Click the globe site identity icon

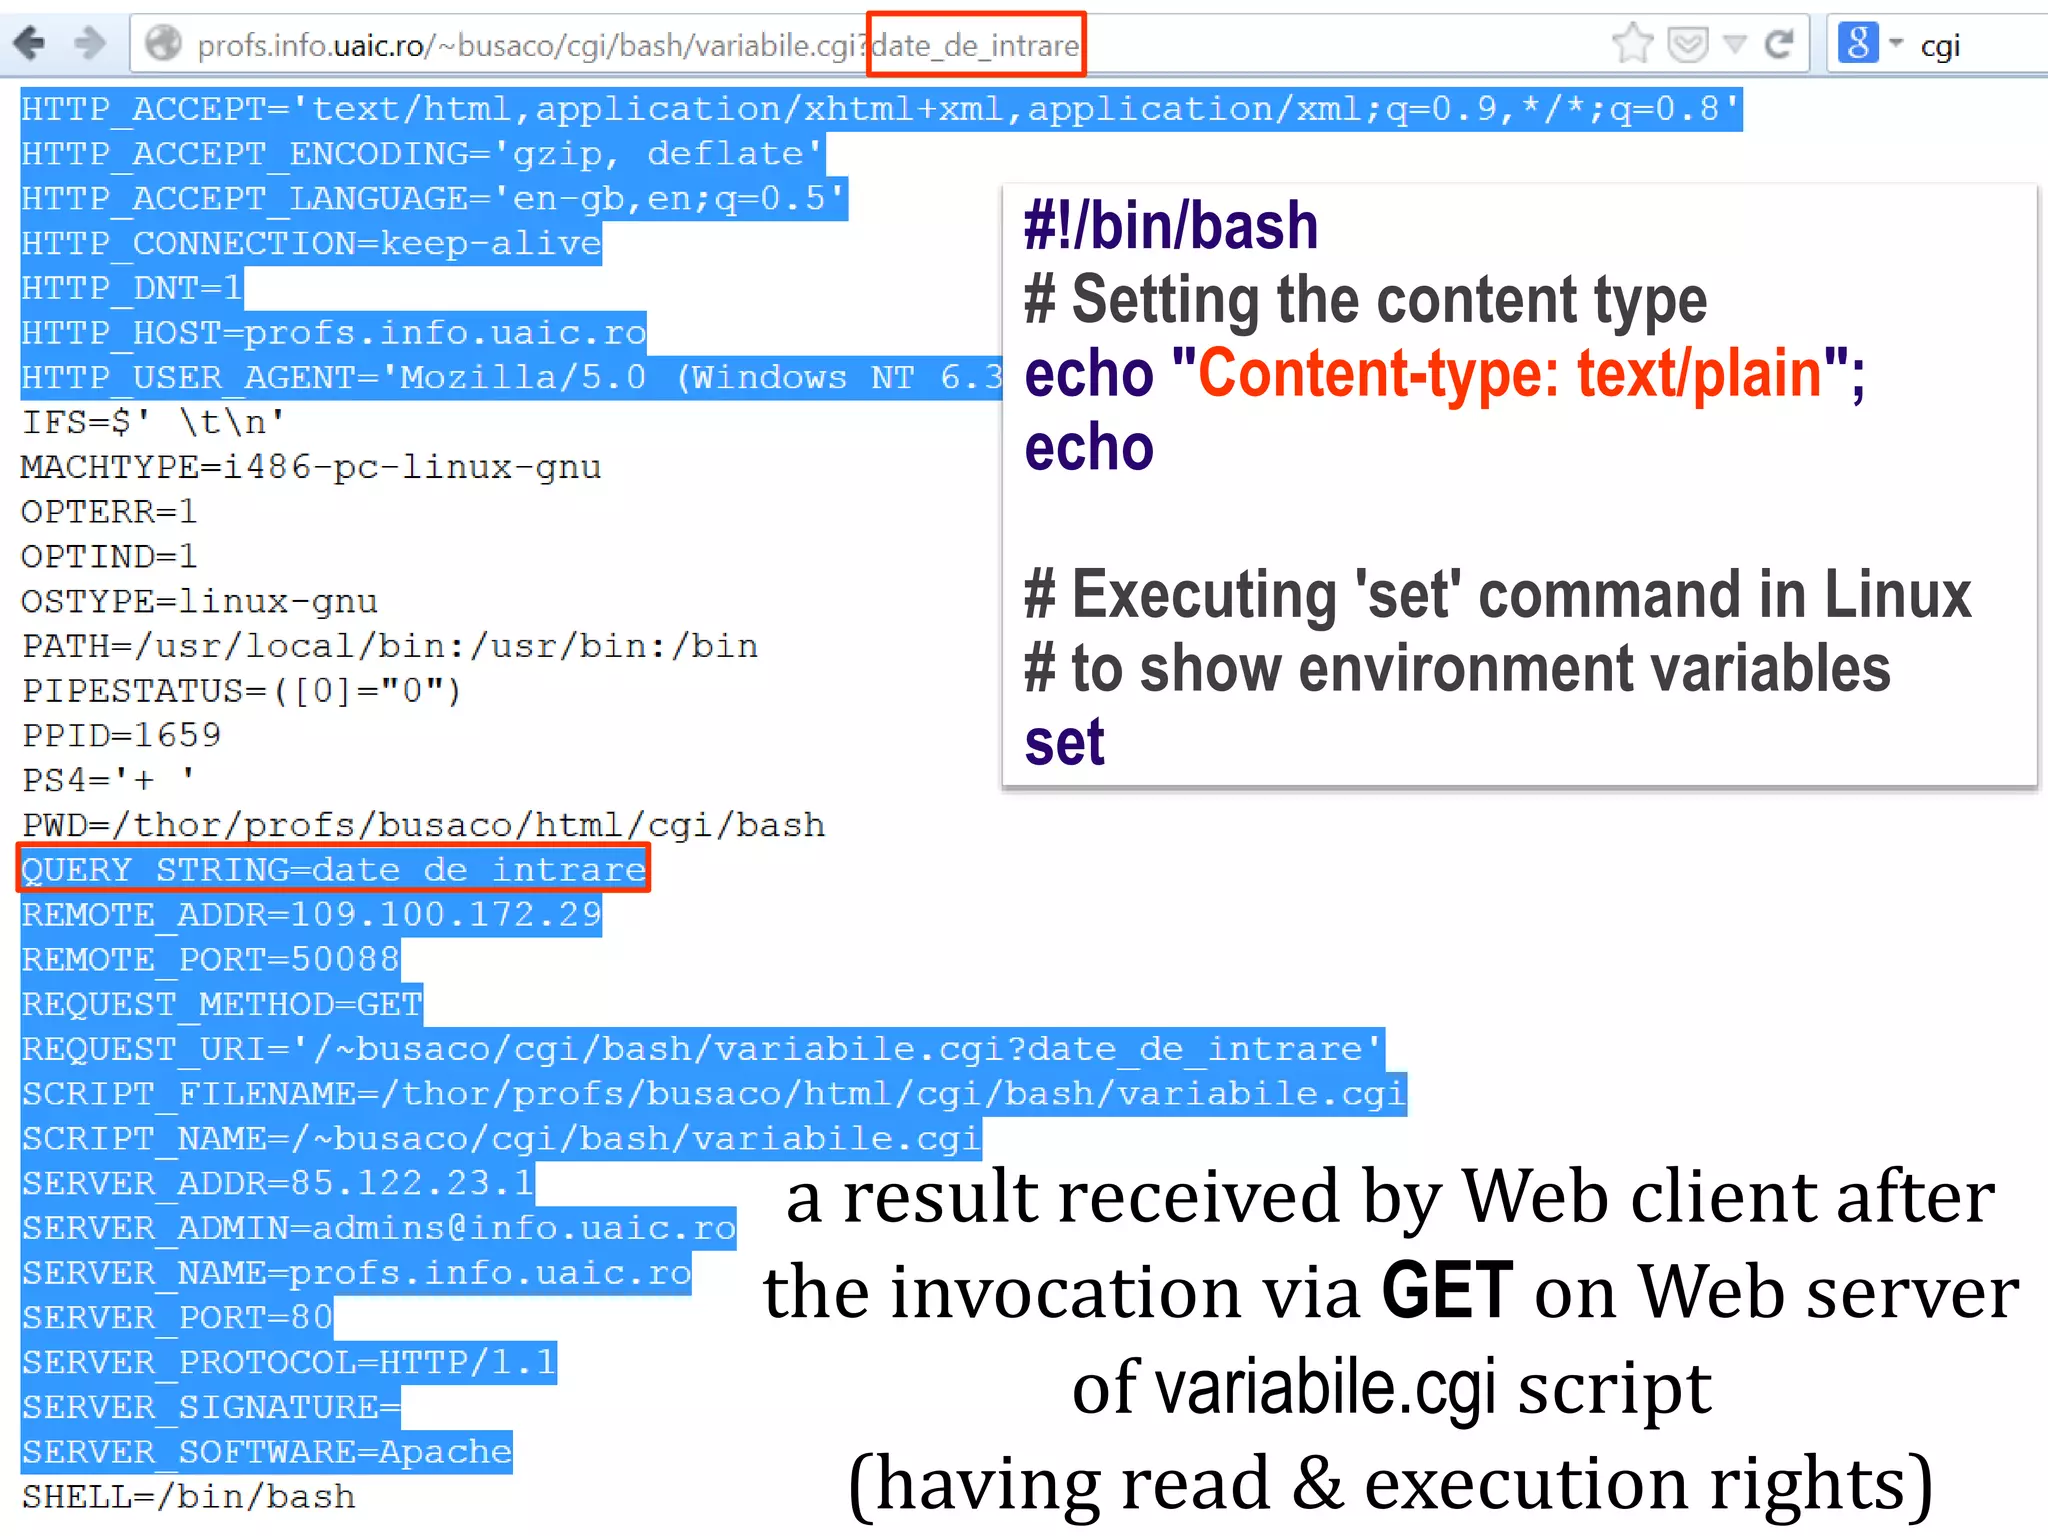163,44
